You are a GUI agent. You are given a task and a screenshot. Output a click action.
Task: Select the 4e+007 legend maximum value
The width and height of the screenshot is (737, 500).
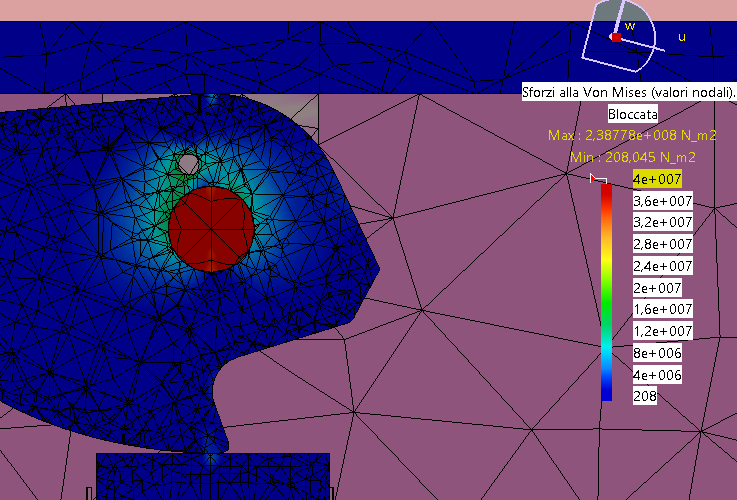pyautogui.click(x=657, y=179)
